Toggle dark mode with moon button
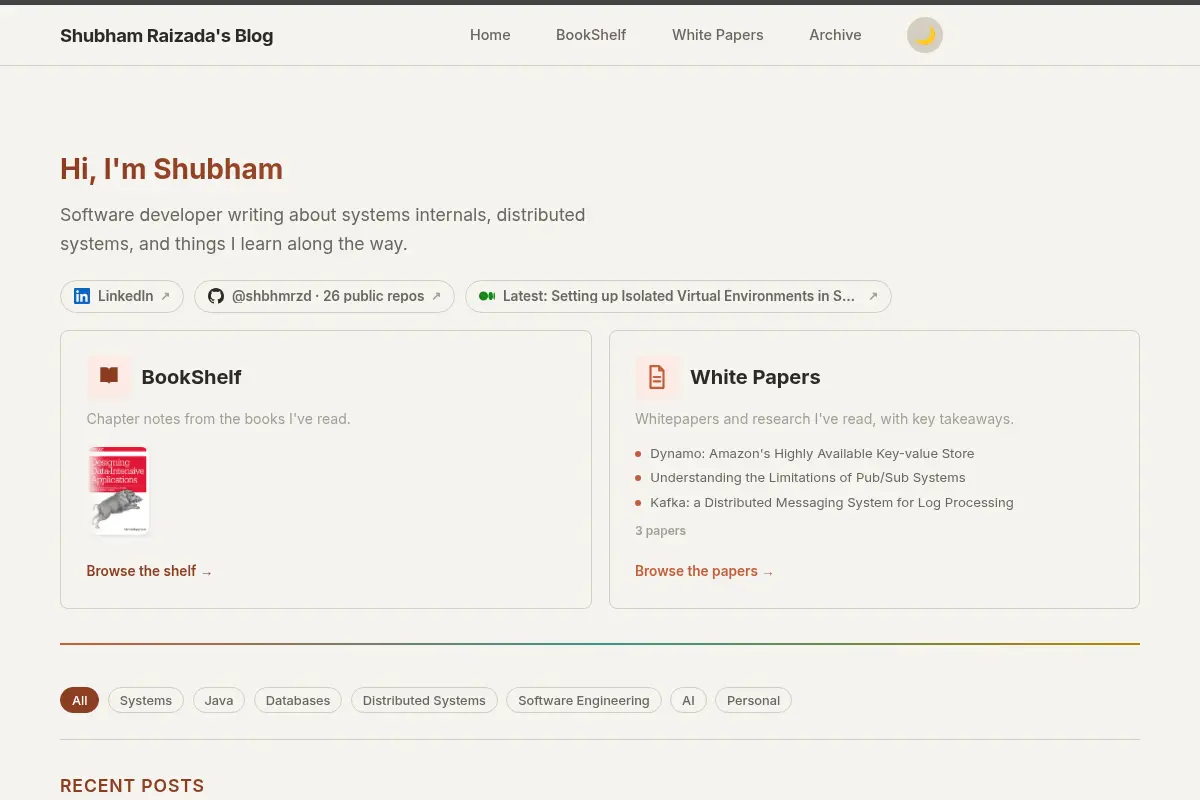The image size is (1200, 800). click(925, 35)
